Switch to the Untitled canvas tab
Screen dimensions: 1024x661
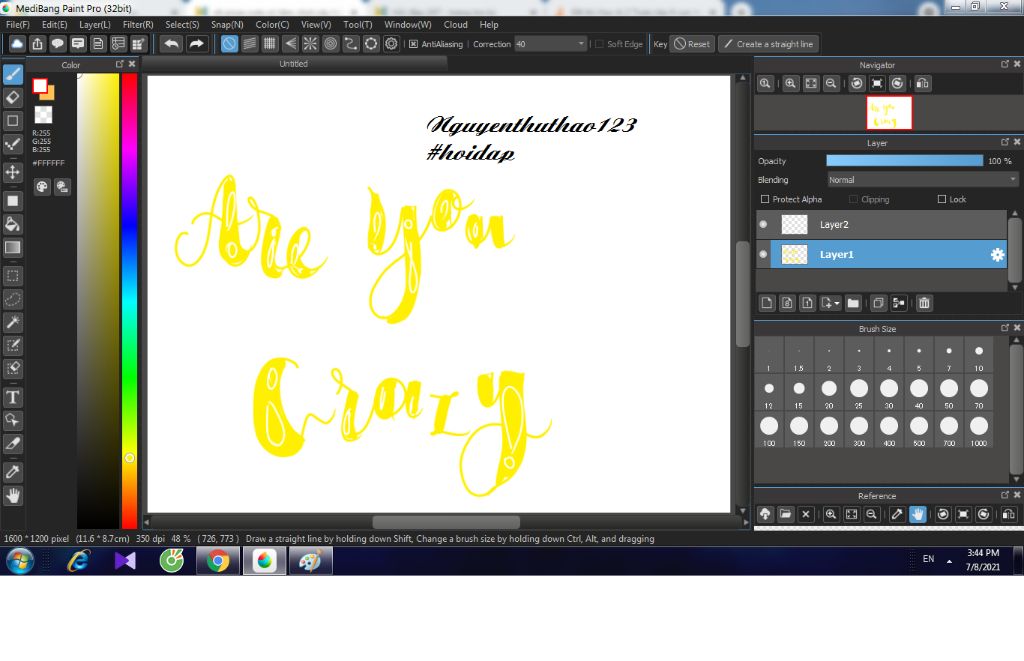pos(294,64)
